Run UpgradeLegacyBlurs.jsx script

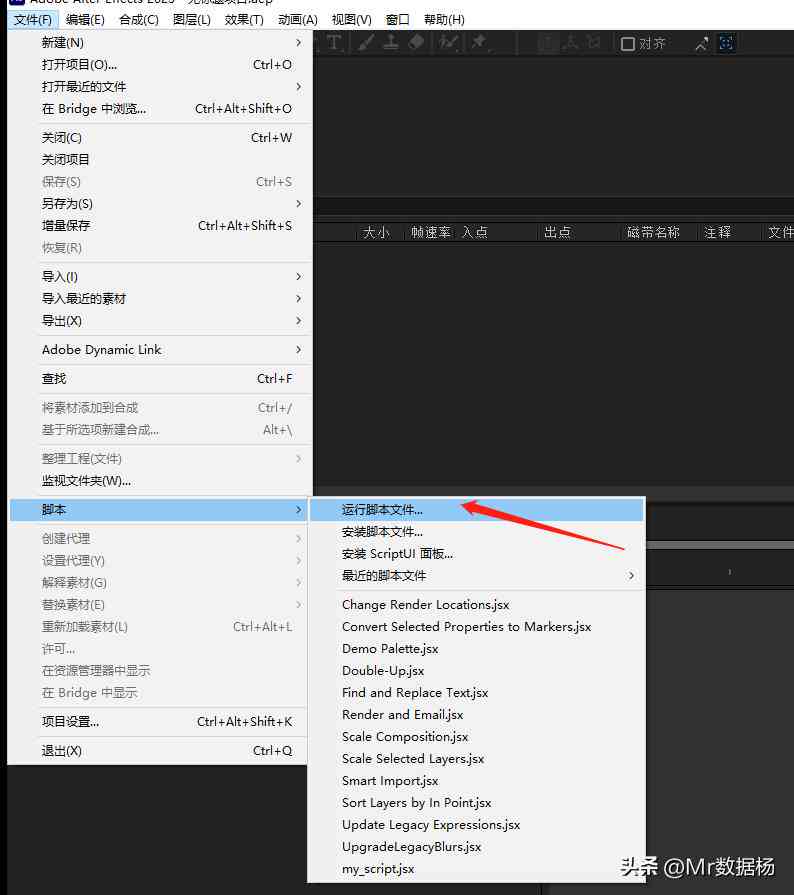(477, 847)
